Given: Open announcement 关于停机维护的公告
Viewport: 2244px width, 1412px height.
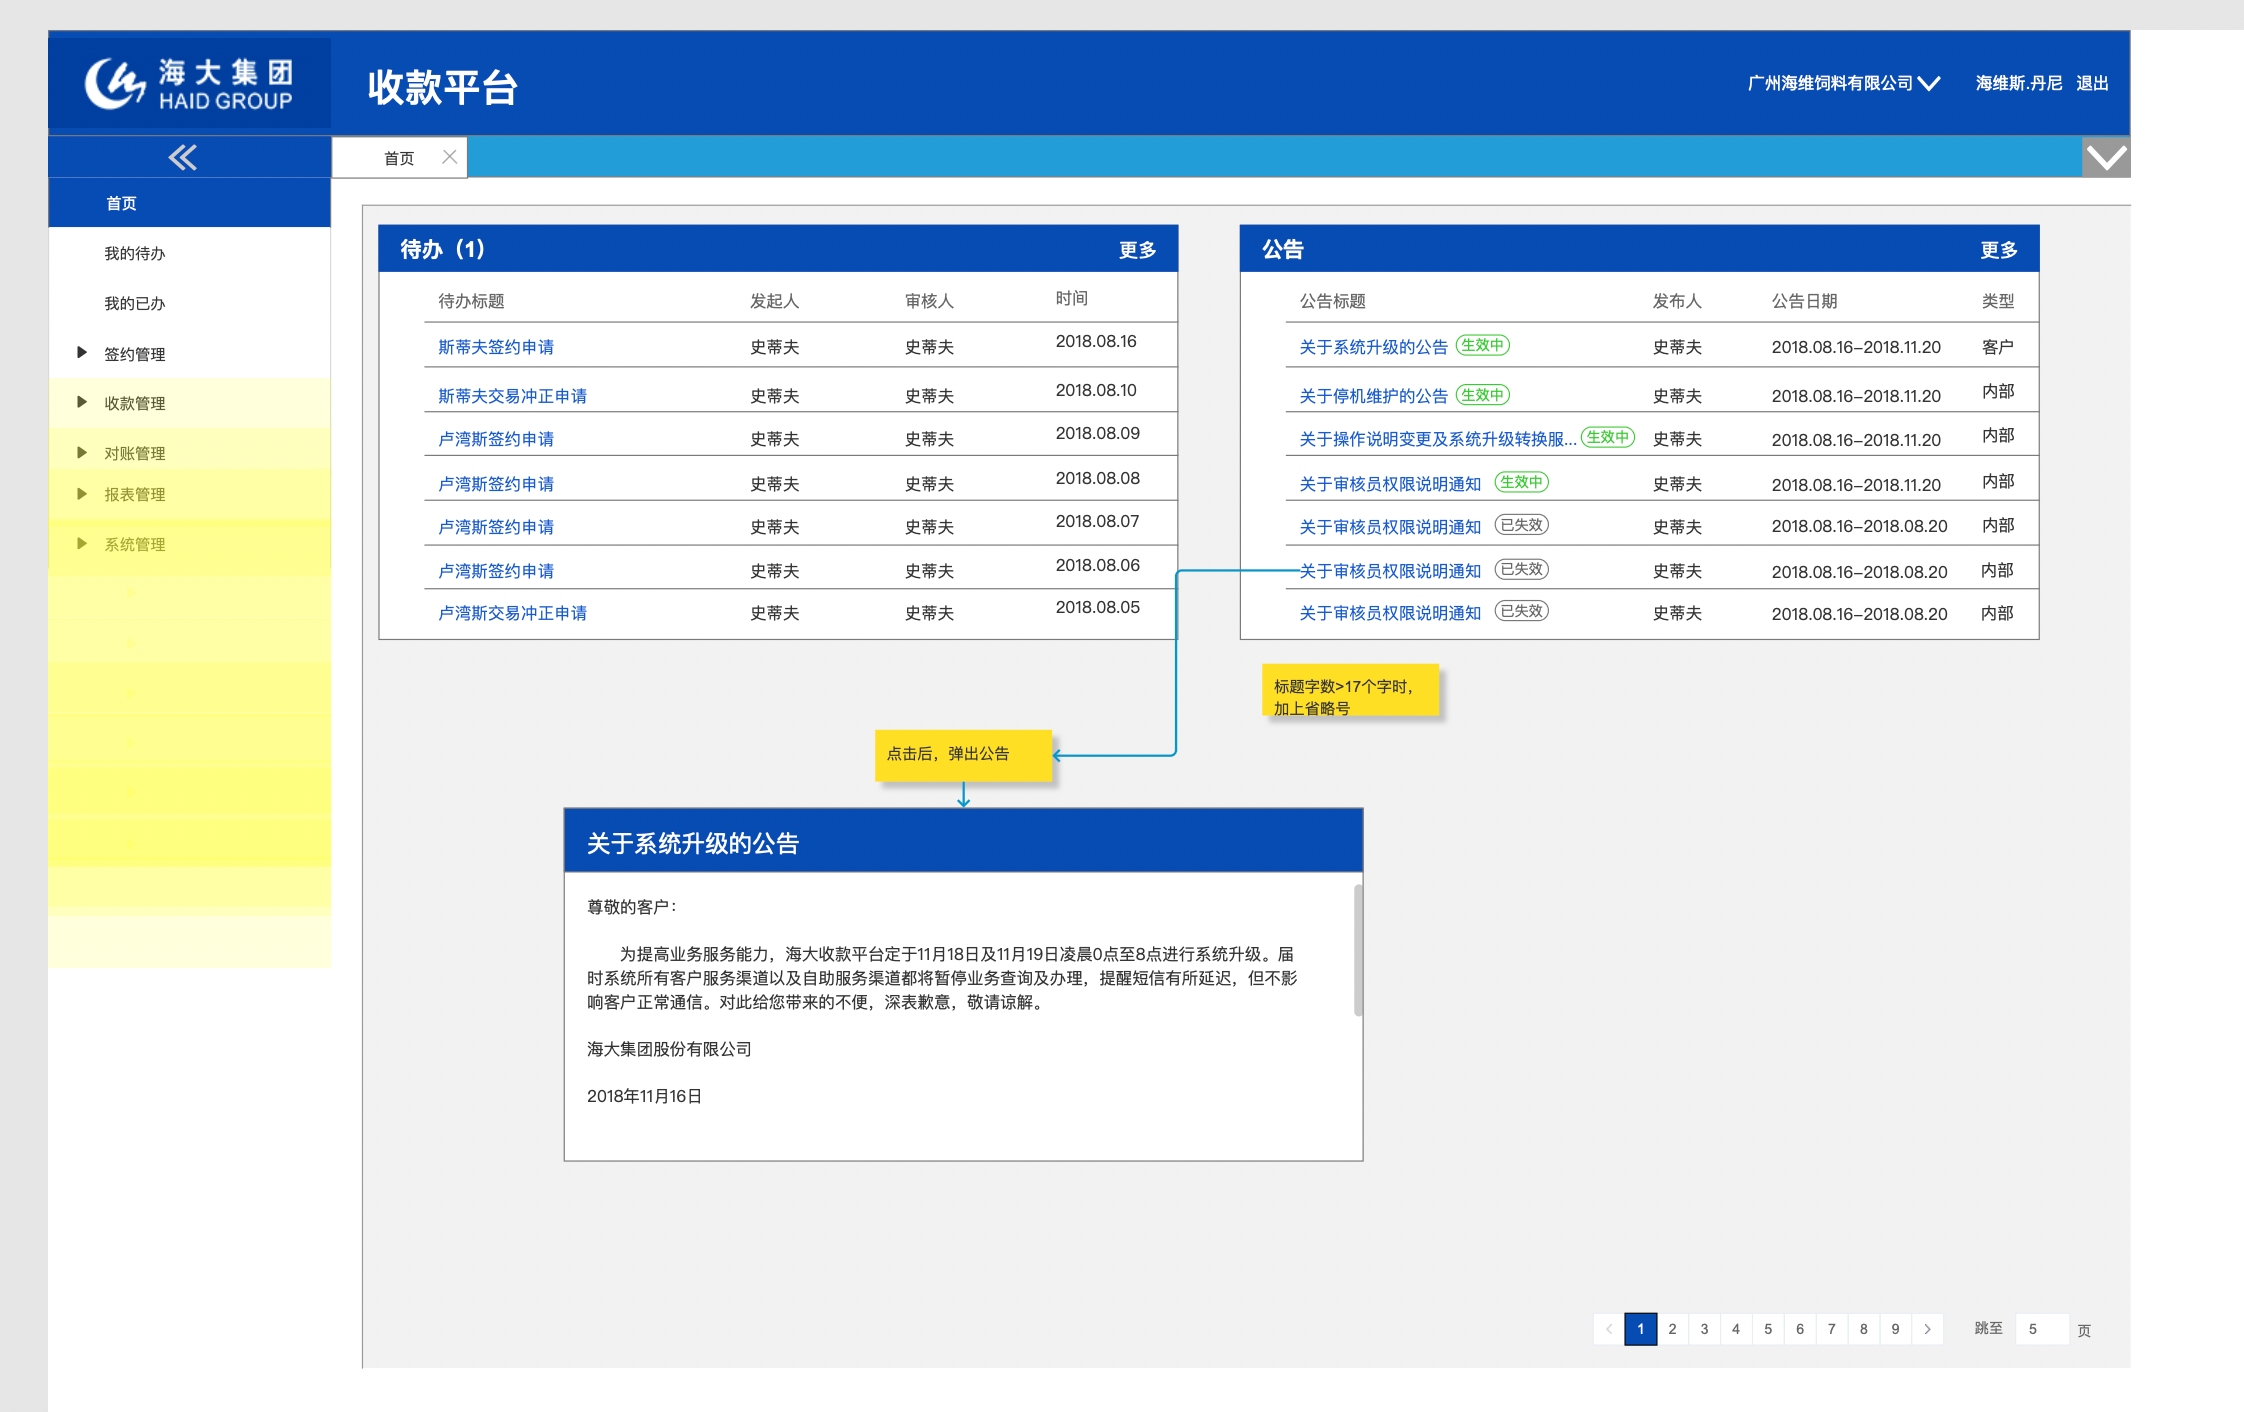Looking at the screenshot, I should [1373, 396].
